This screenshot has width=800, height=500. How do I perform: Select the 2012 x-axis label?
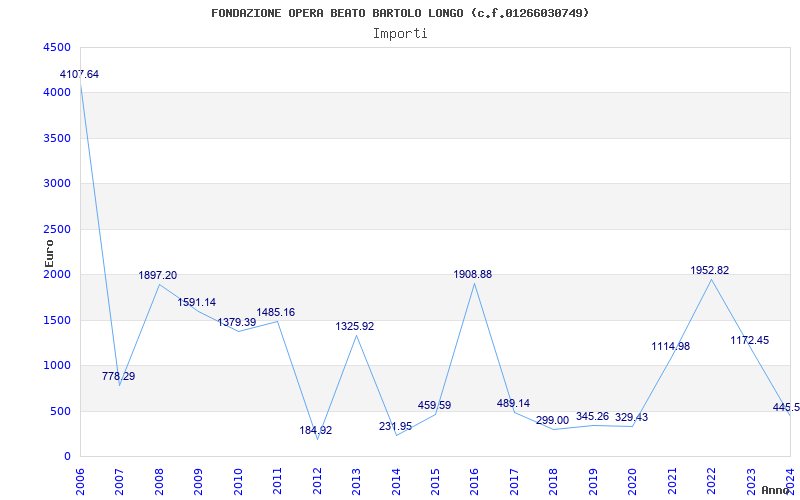coord(317,481)
